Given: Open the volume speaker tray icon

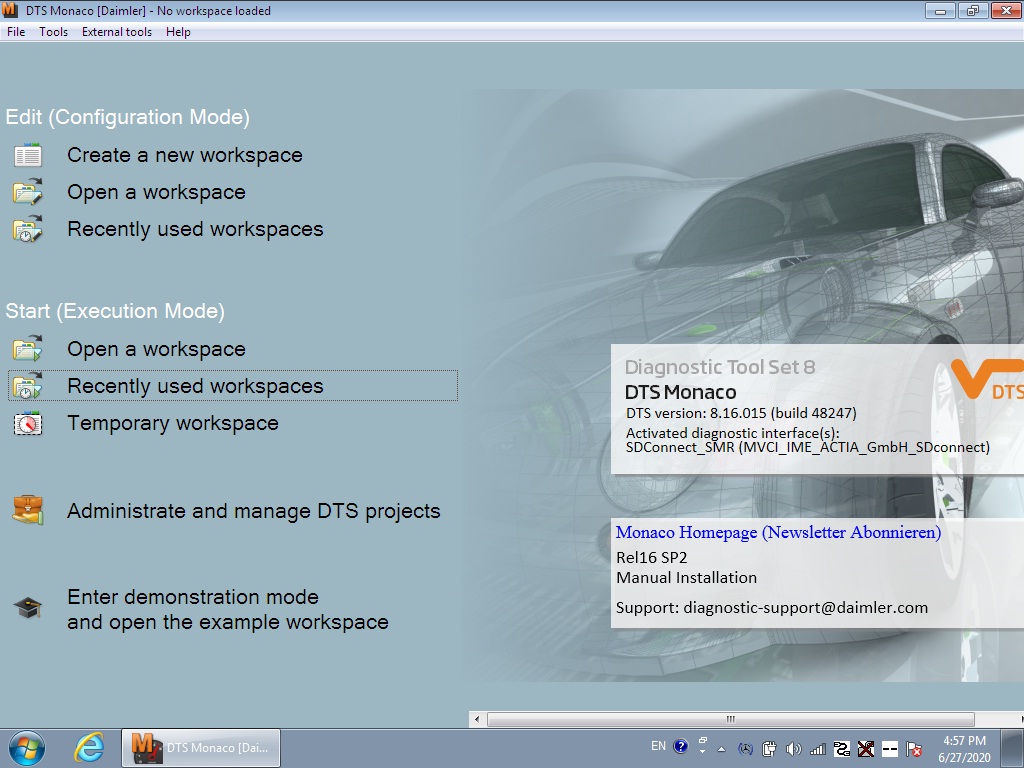Looking at the screenshot, I should [x=794, y=748].
